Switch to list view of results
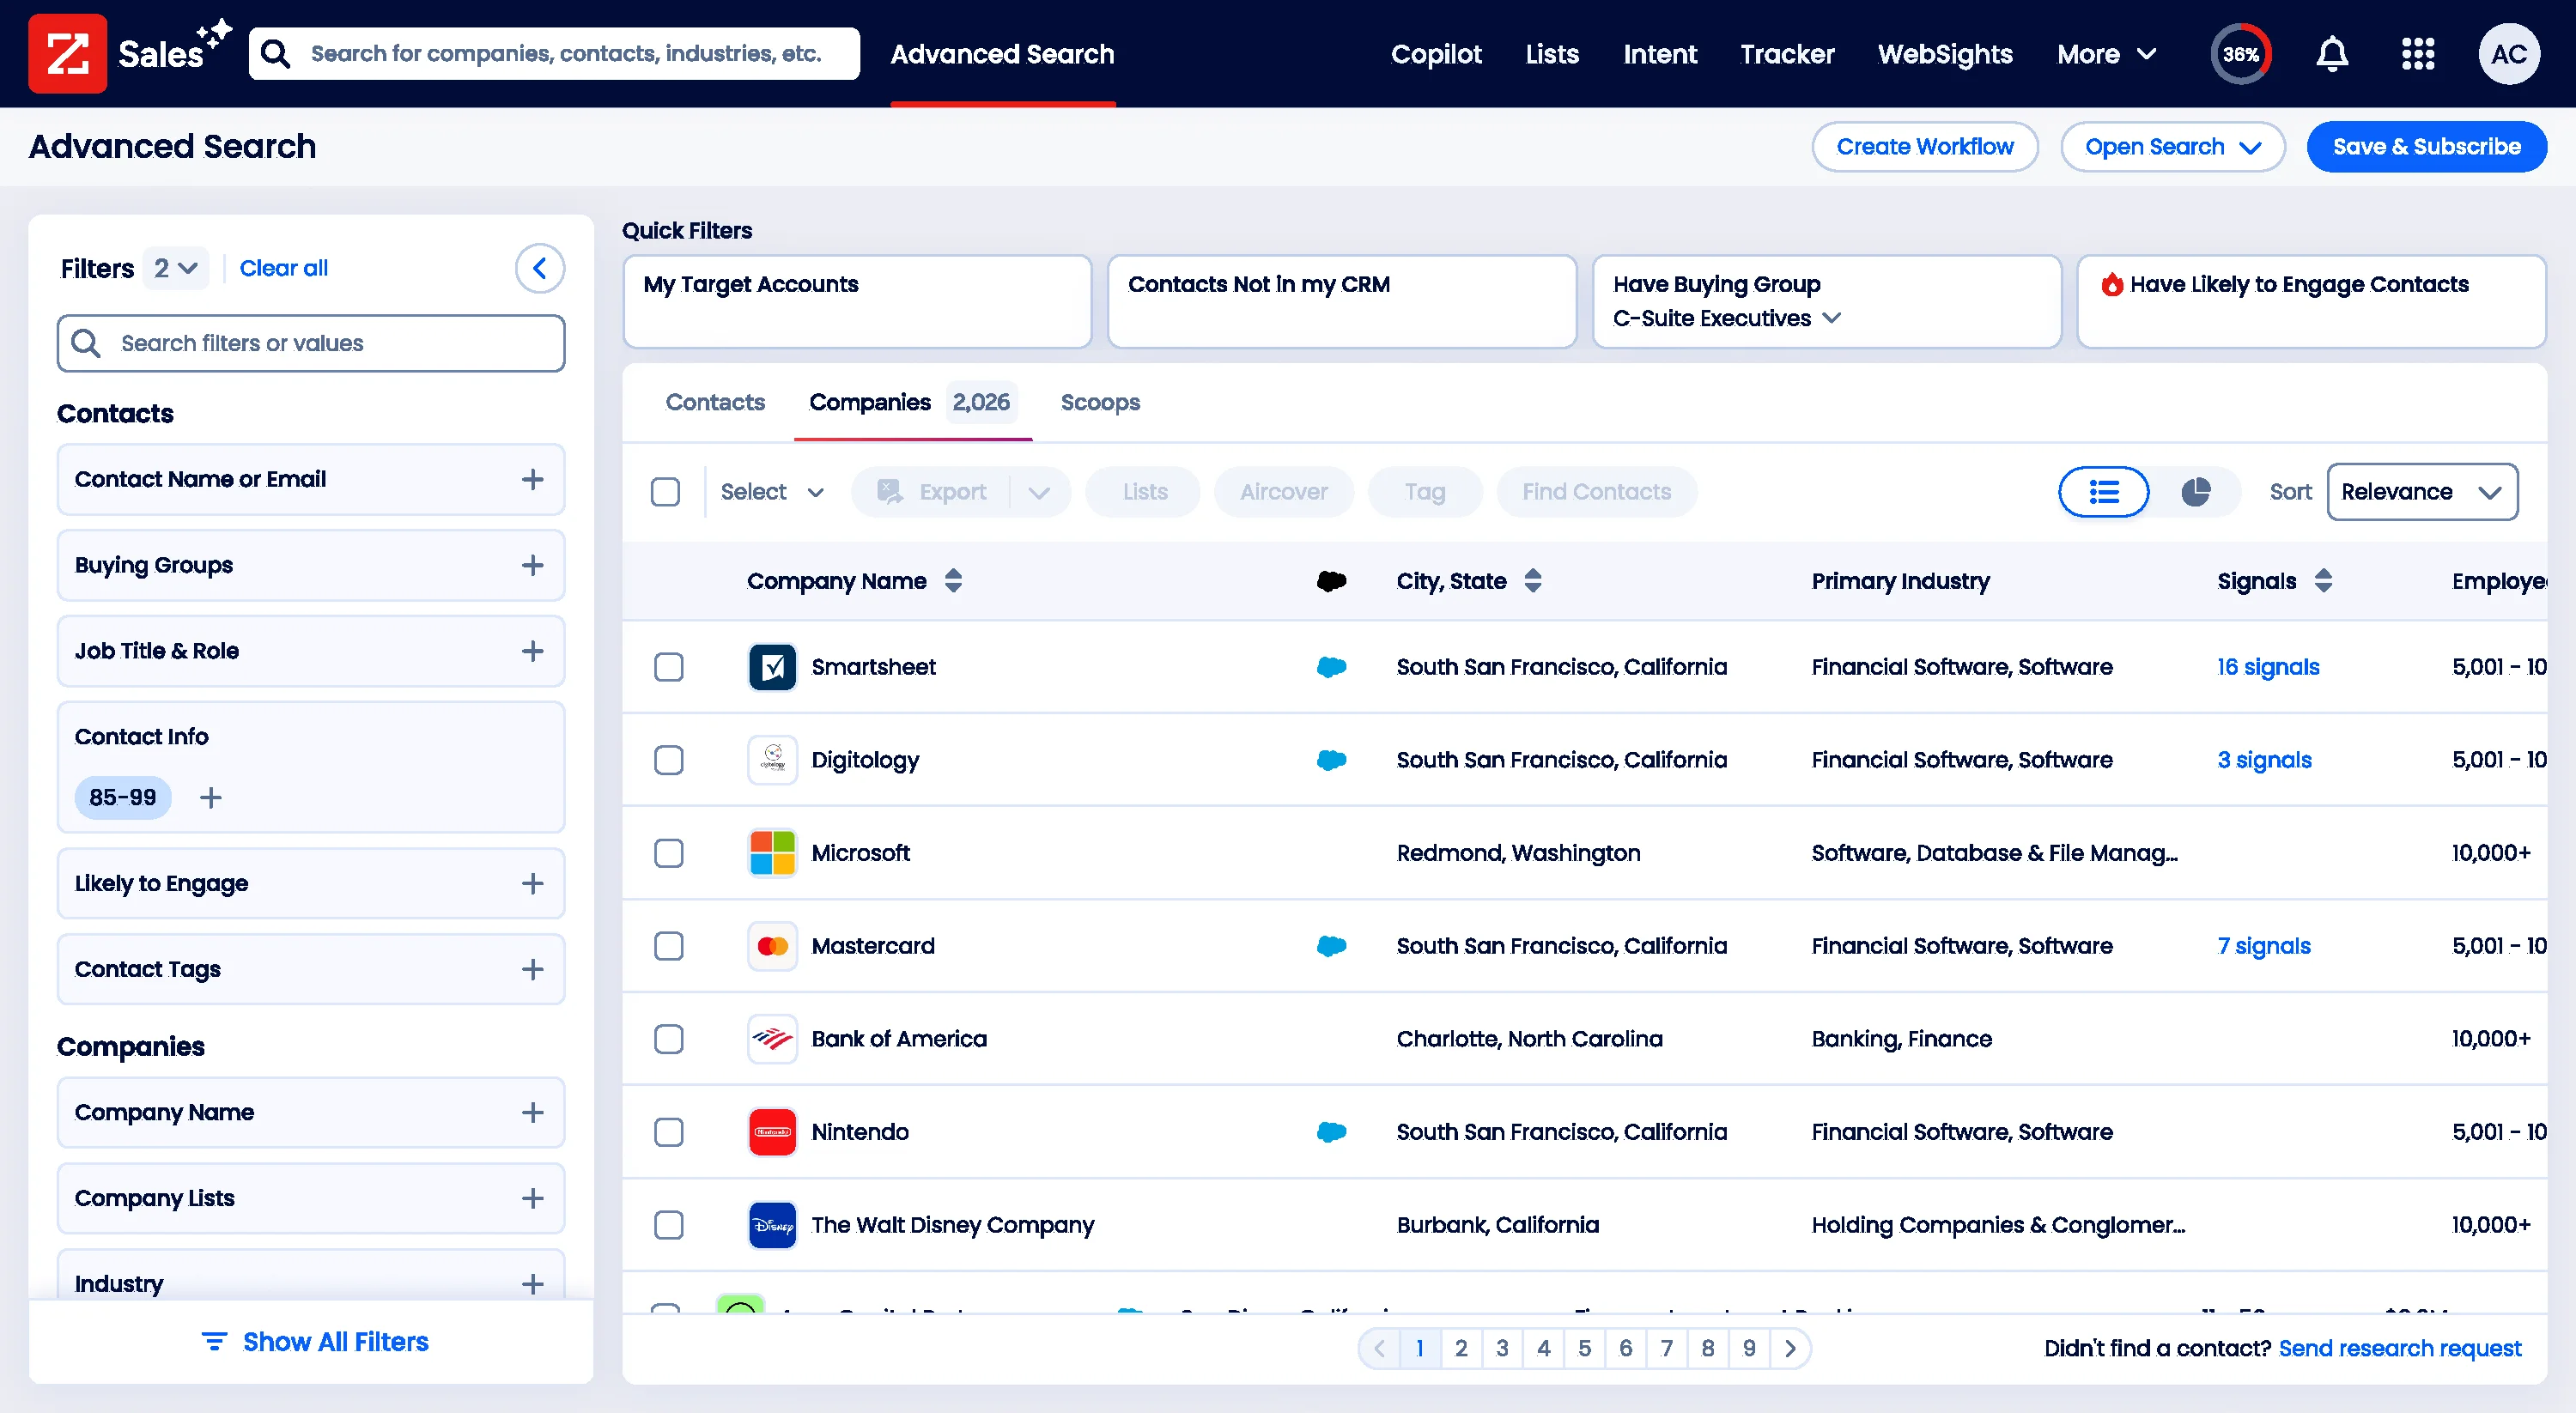Image resolution: width=2576 pixels, height=1413 pixels. 2103,491
